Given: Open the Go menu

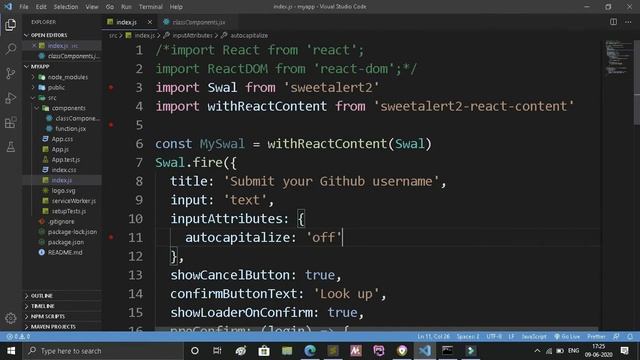Looking at the screenshot, I should [110, 7].
